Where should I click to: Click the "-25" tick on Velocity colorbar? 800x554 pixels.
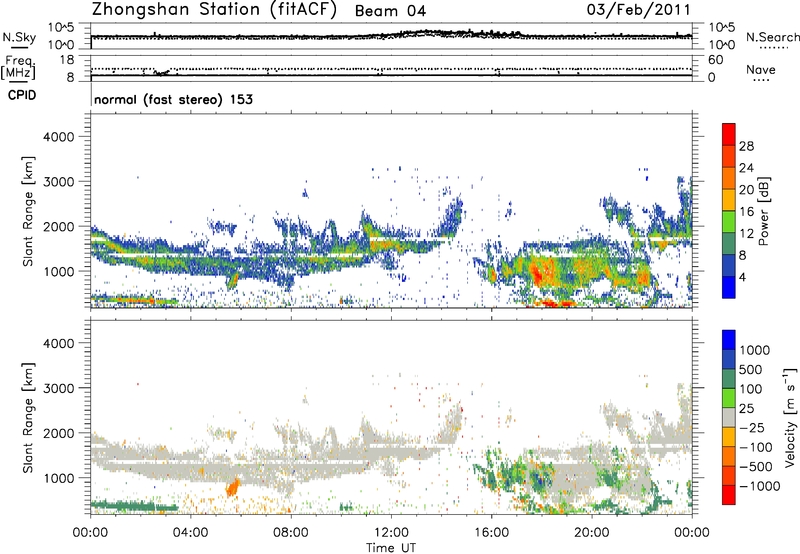click(752, 427)
